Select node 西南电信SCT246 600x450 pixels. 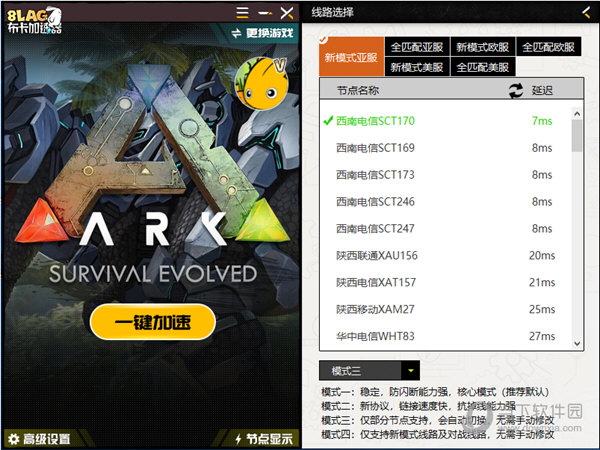pyautogui.click(x=445, y=202)
